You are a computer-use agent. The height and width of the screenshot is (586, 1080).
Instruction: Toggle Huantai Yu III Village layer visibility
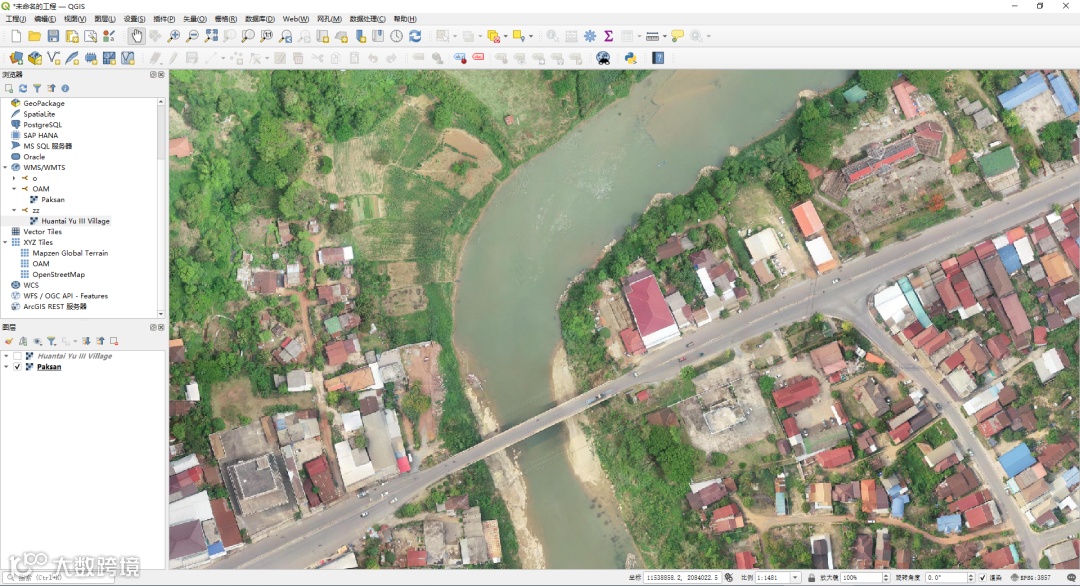tap(17, 356)
